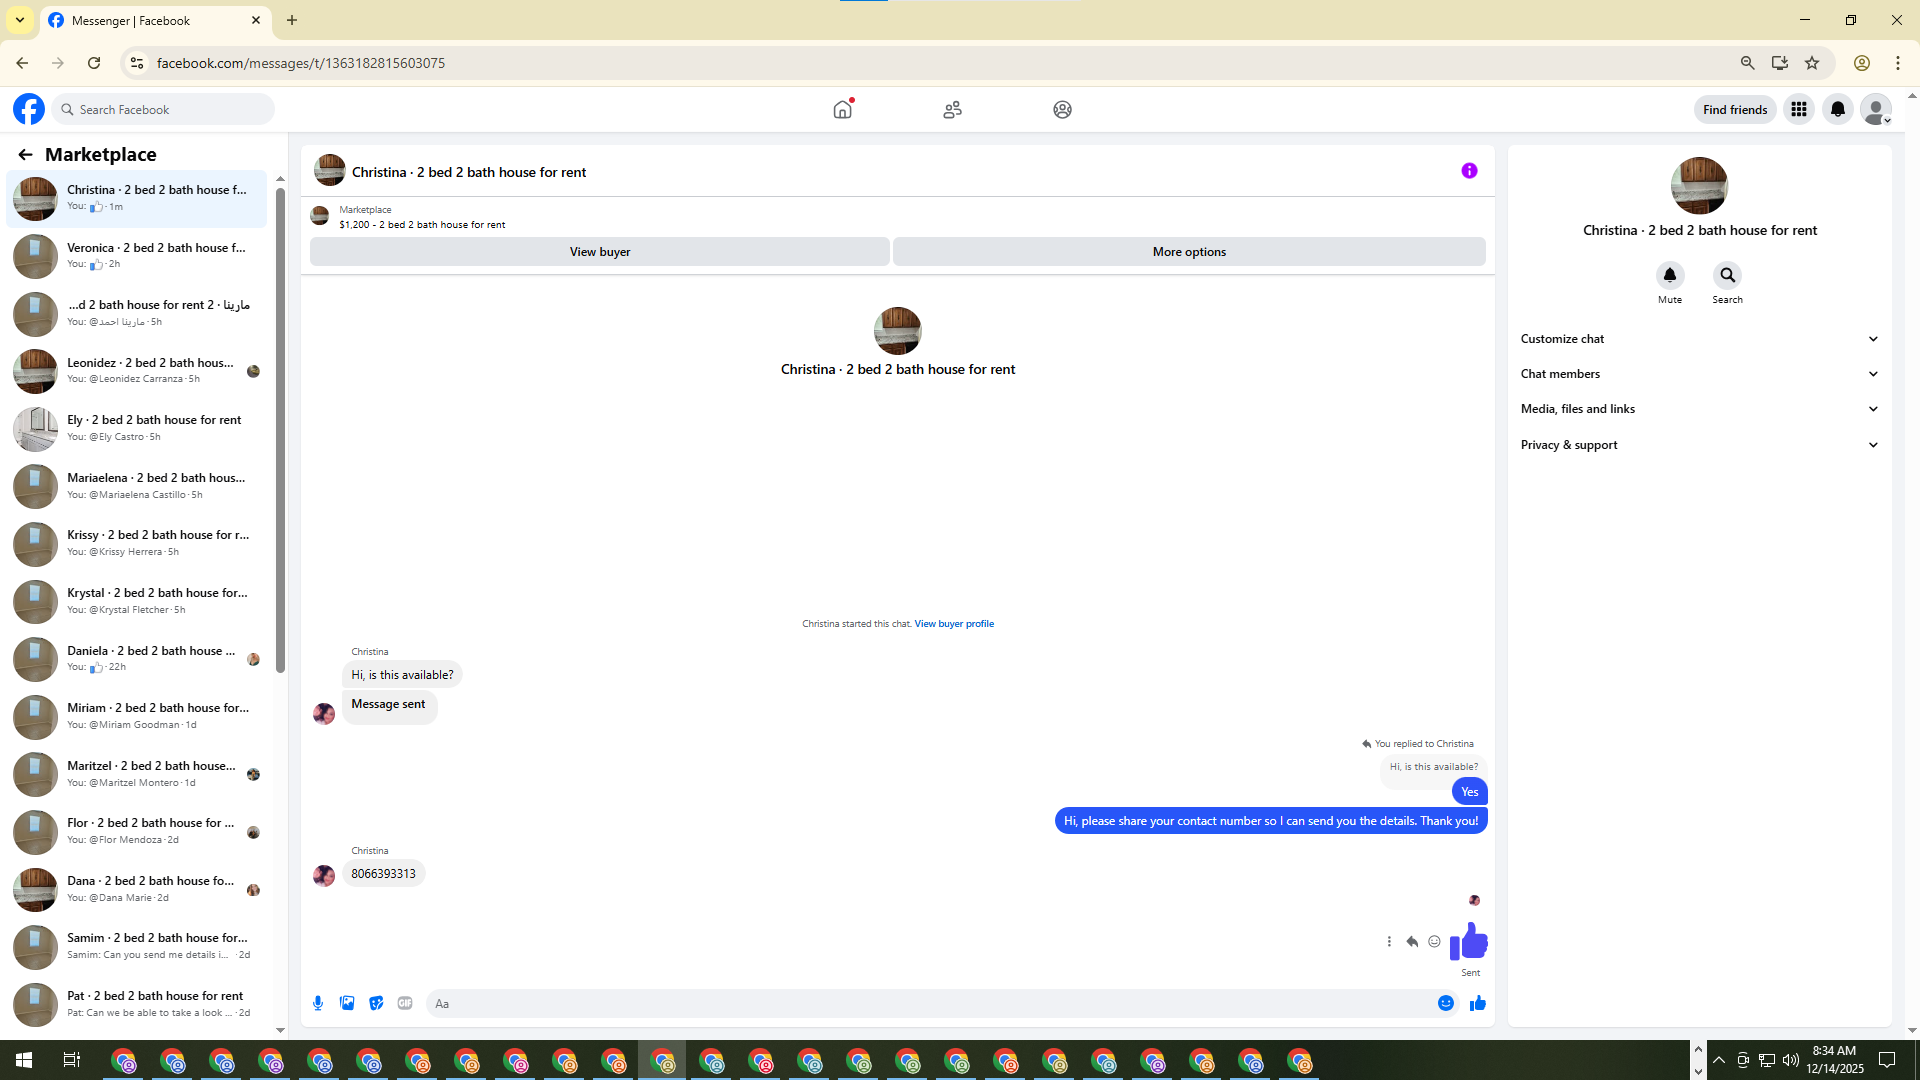Open the Facebook Home tab
1920x1080 pixels.
pos(843,109)
